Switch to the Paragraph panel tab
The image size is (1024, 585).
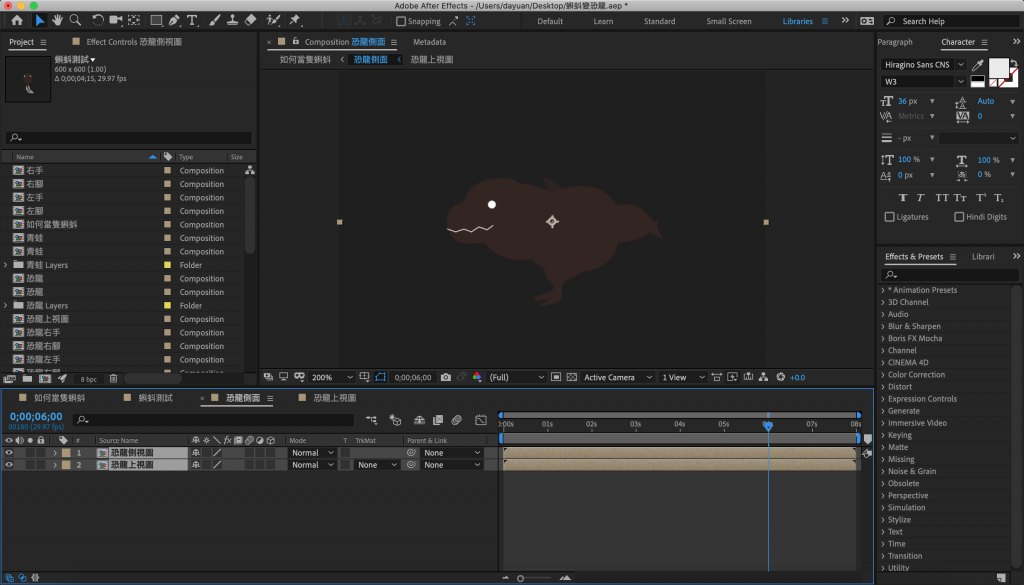[895, 42]
